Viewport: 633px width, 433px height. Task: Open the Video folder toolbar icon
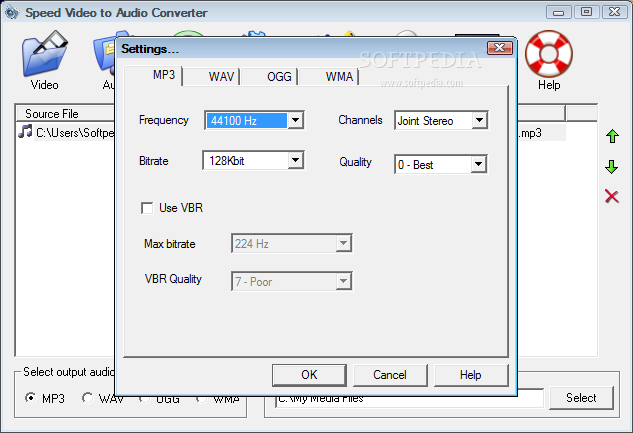click(x=44, y=54)
